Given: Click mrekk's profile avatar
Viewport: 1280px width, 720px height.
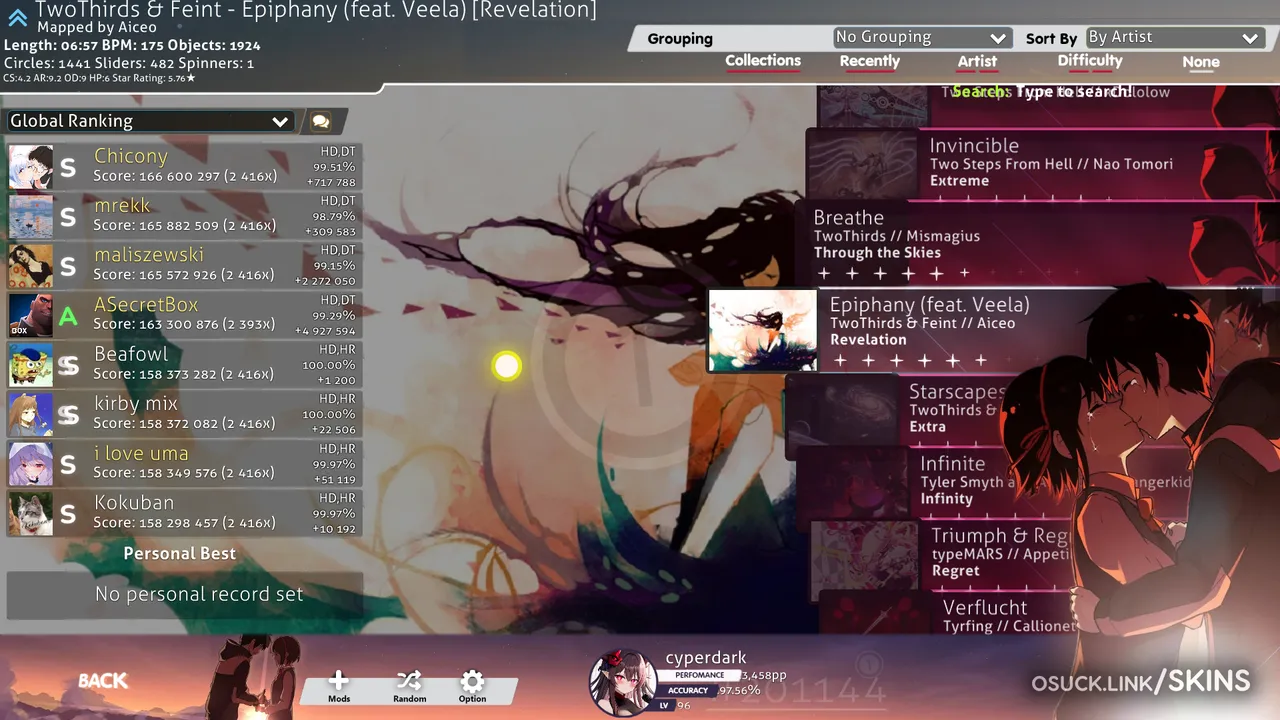Looking at the screenshot, I should pos(31,216).
